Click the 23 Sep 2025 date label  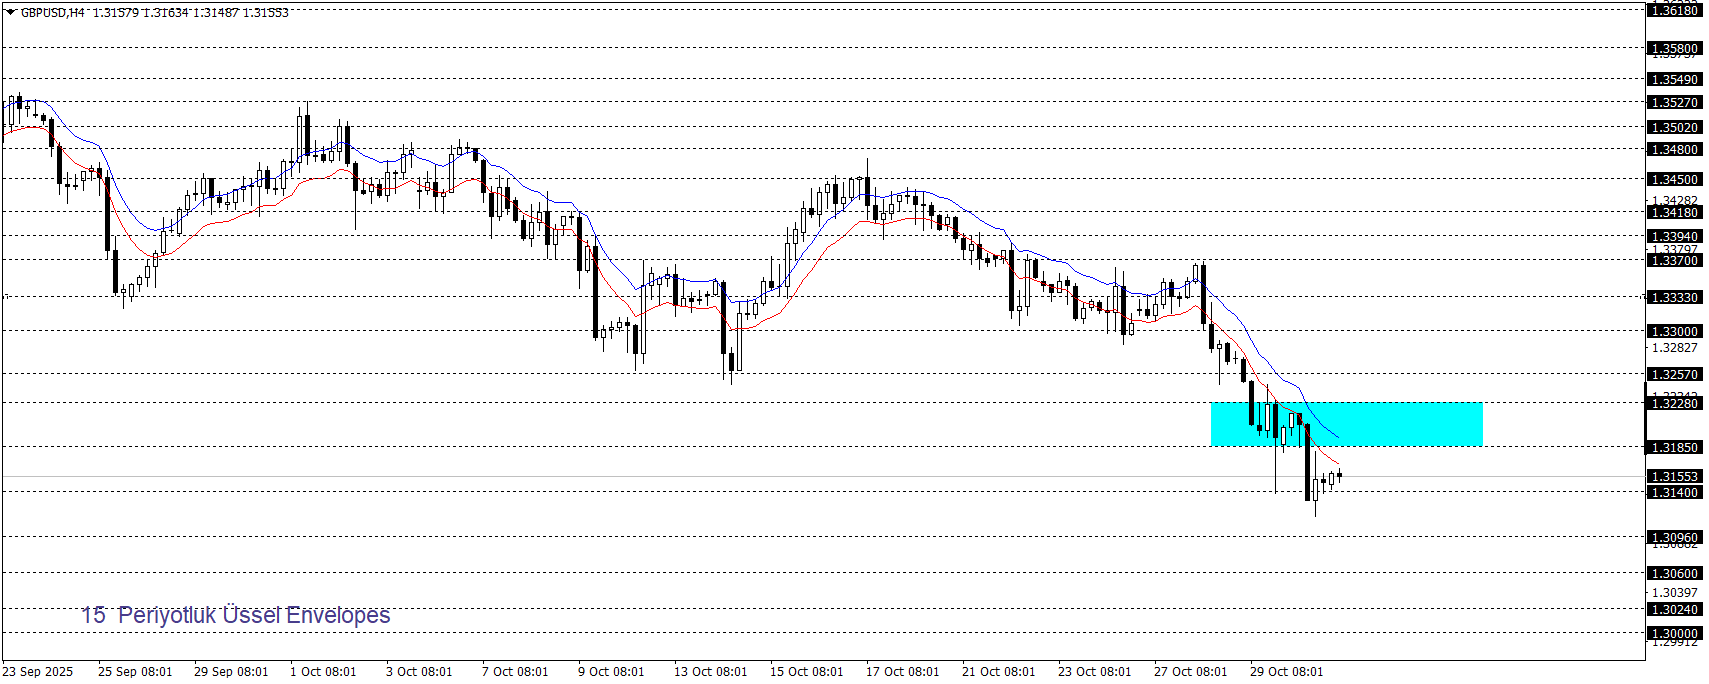tap(38, 671)
